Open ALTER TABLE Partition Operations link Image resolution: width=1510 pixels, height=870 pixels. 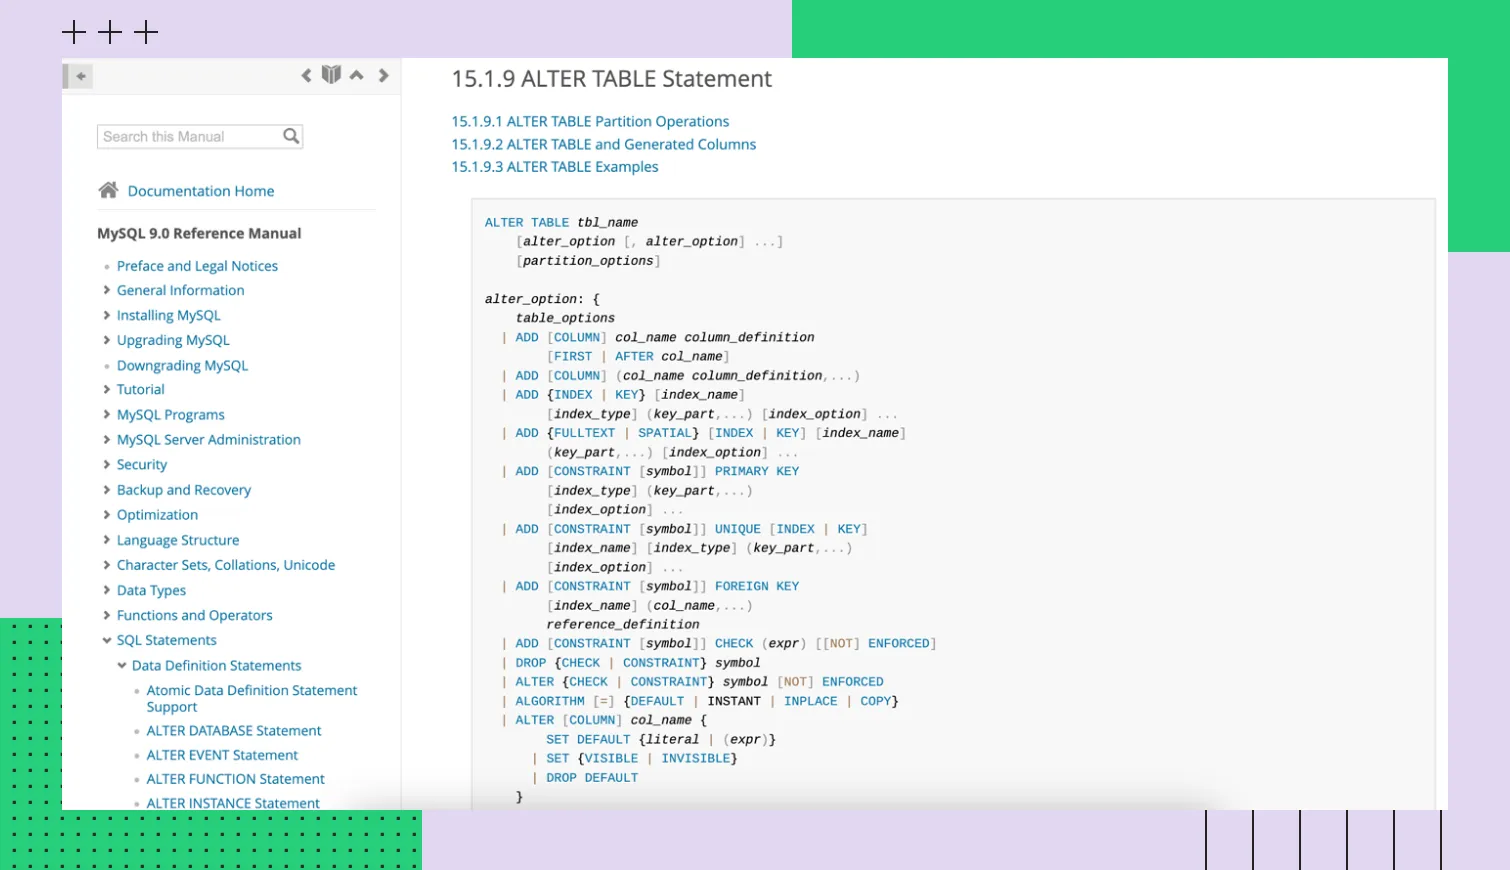[x=590, y=121]
